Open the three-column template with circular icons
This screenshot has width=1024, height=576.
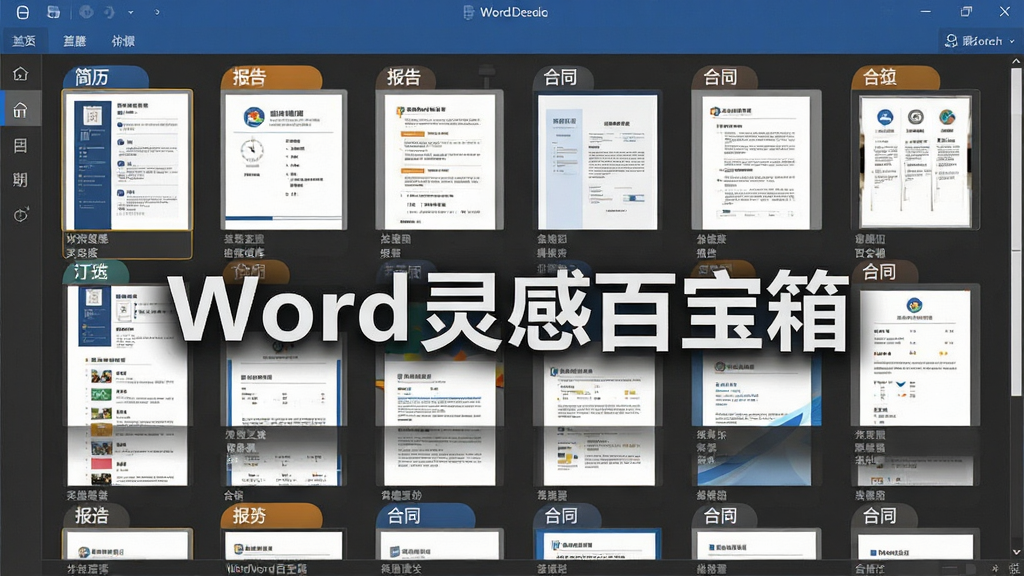click(916, 160)
